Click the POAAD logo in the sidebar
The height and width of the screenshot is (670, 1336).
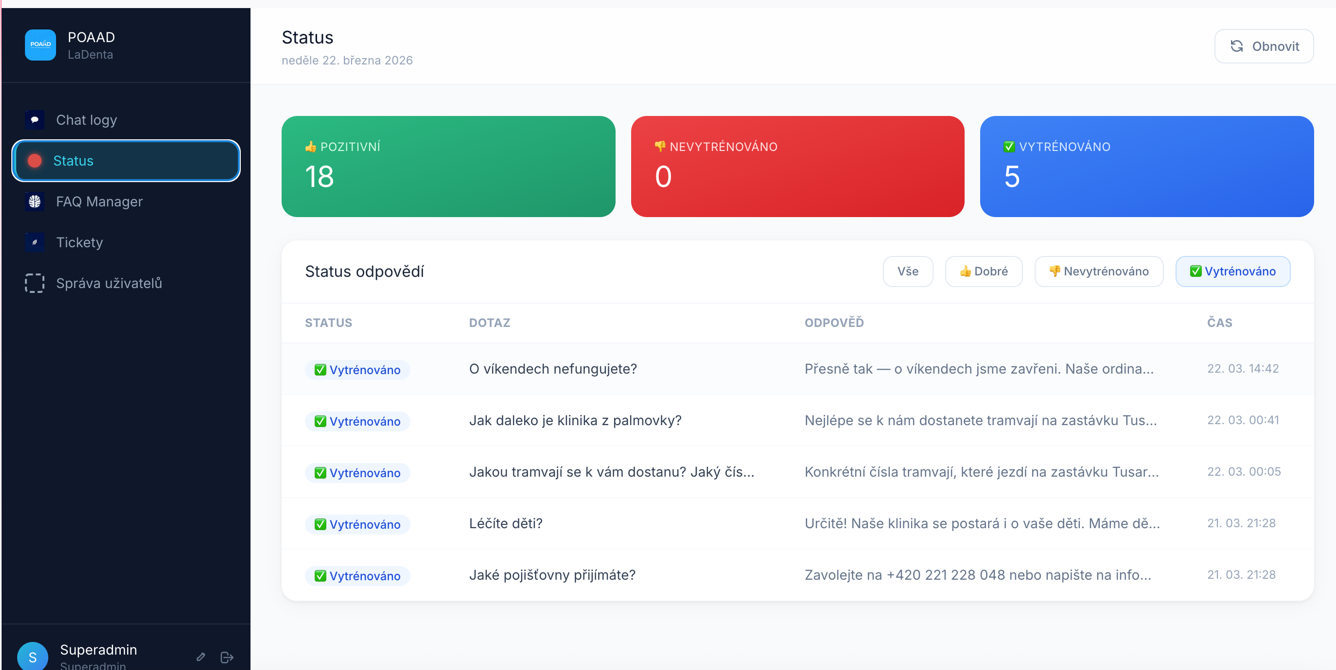pos(40,44)
